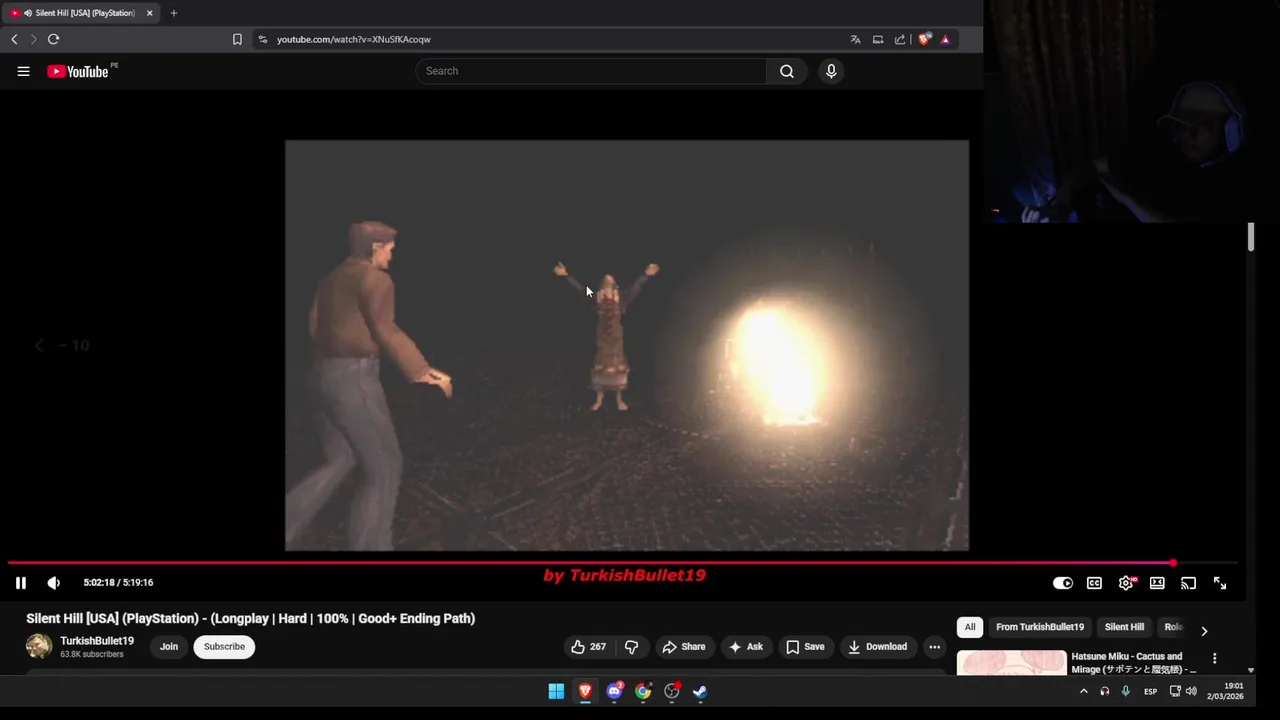Image resolution: width=1280 pixels, height=720 pixels.
Task: Click the progress bar scrubber handle
Action: click(1172, 563)
